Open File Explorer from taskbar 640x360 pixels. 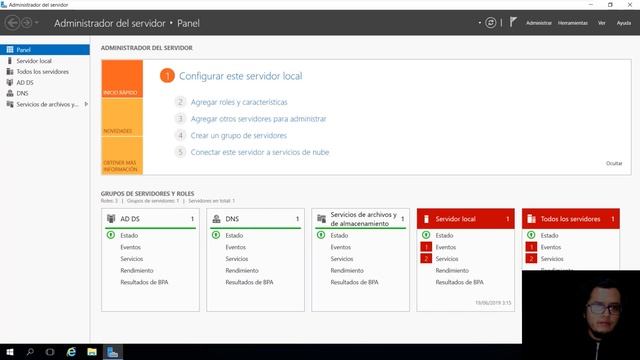tap(92, 352)
